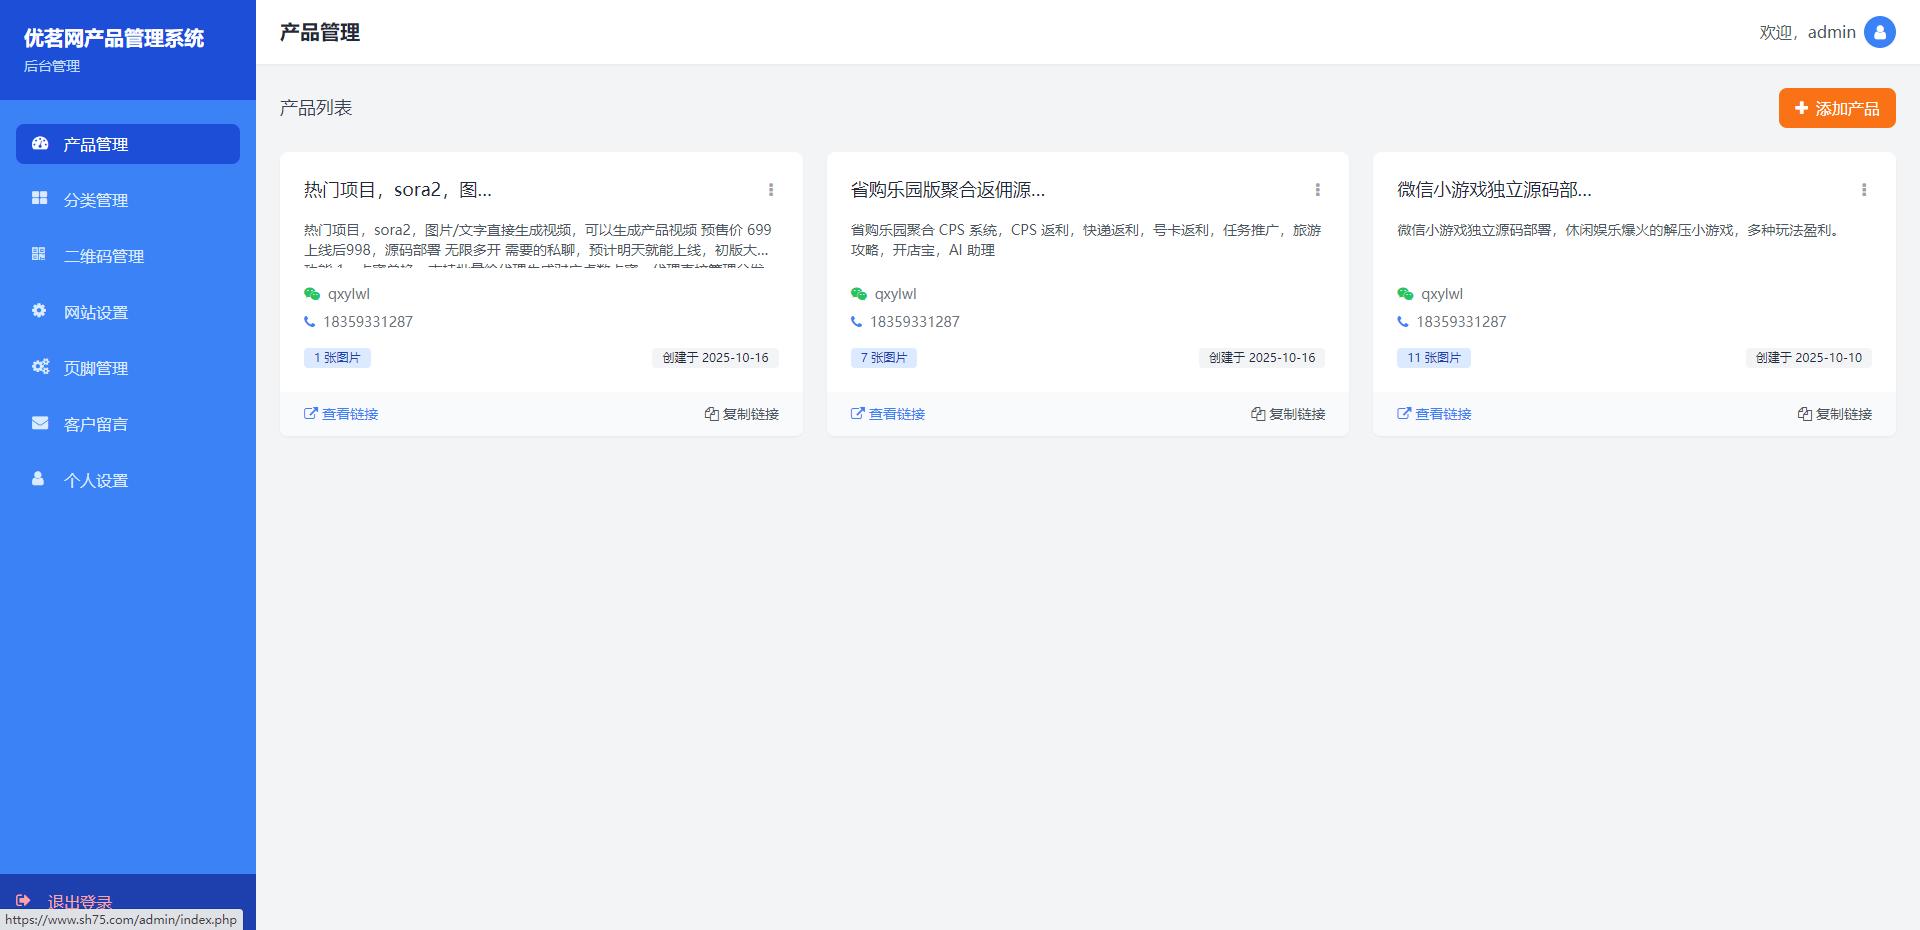Click the person icon for 个人设置
This screenshot has width=1920, height=930.
[38, 479]
